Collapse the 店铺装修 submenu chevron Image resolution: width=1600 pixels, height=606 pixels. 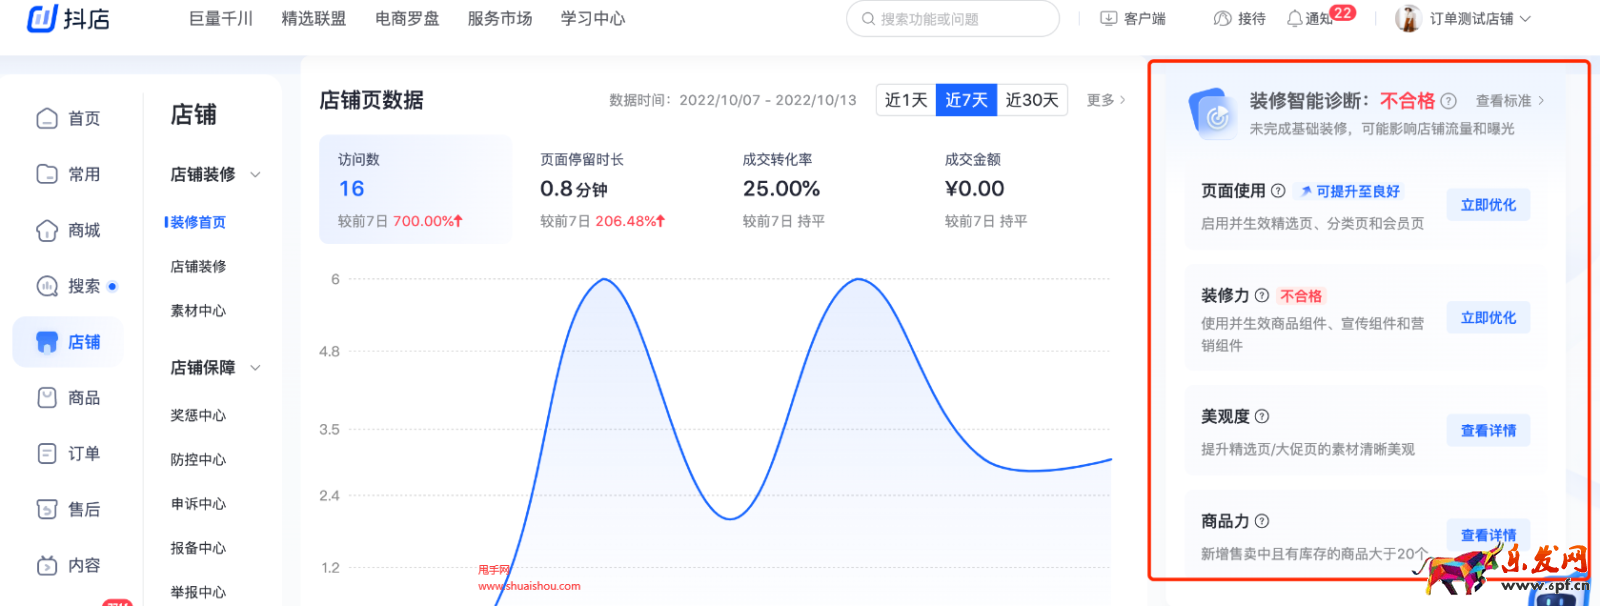256,175
